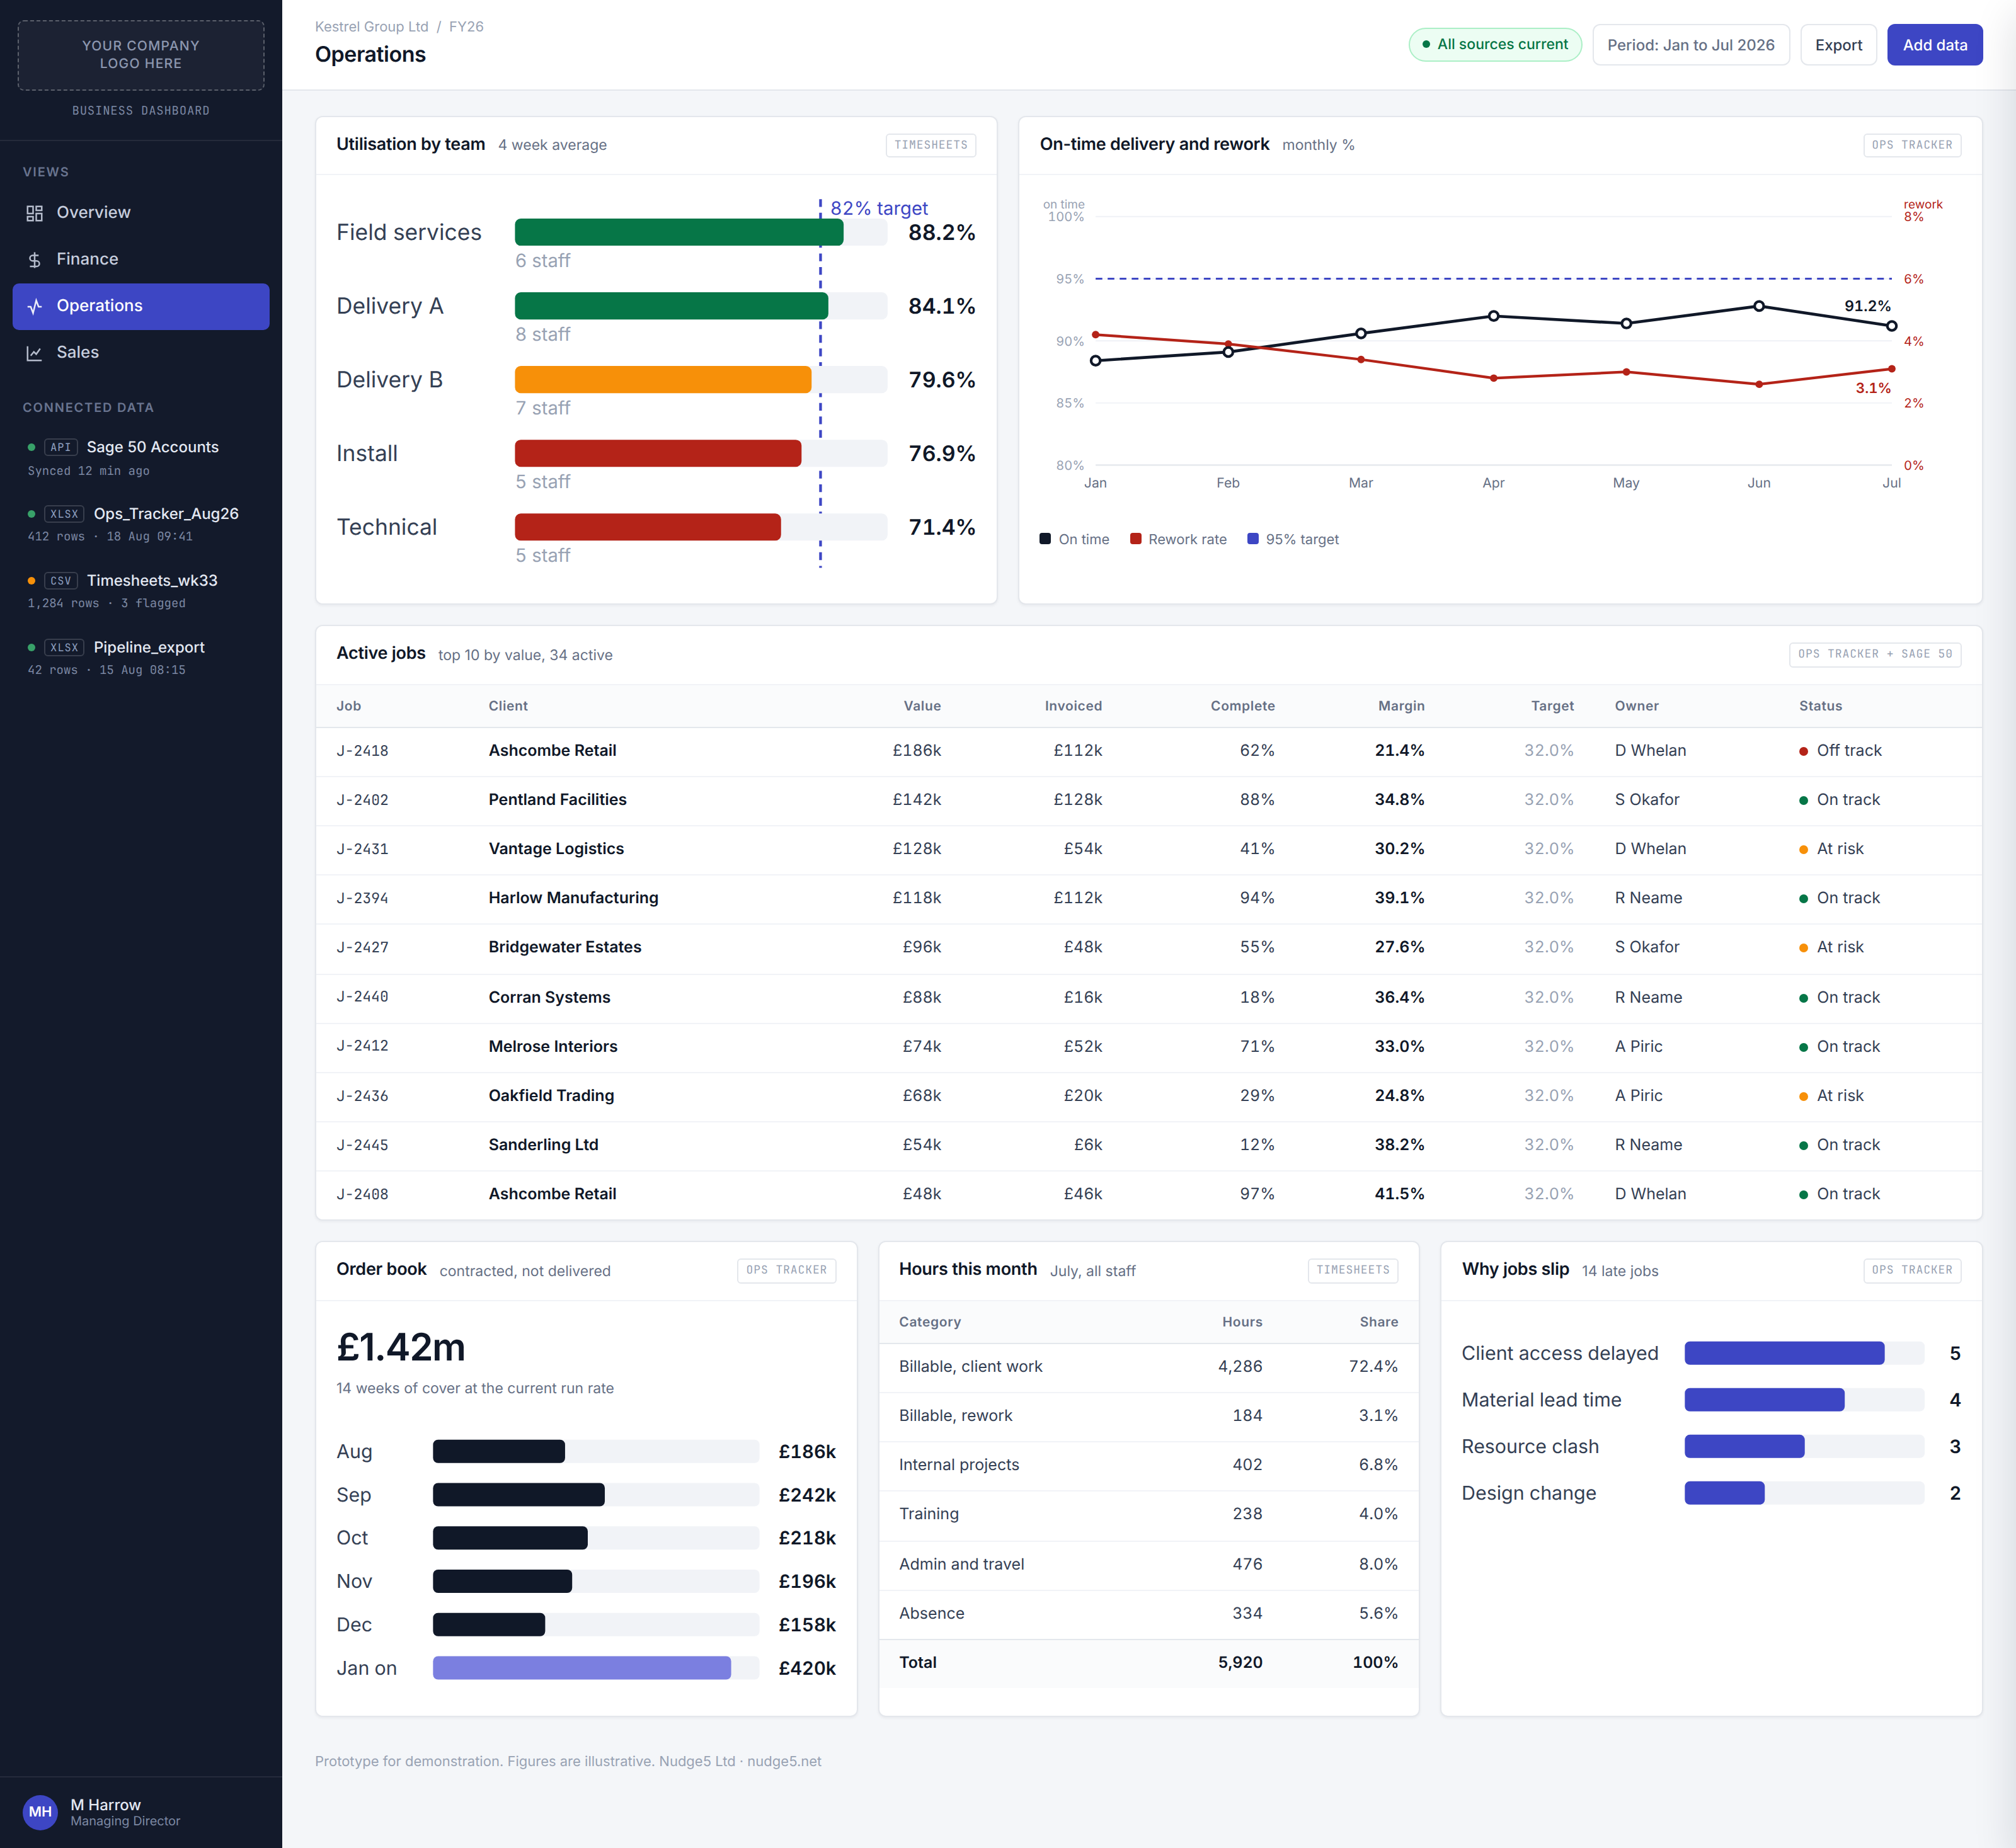
Task: Click the M Harrow profile name
Action: pyautogui.click(x=105, y=1805)
